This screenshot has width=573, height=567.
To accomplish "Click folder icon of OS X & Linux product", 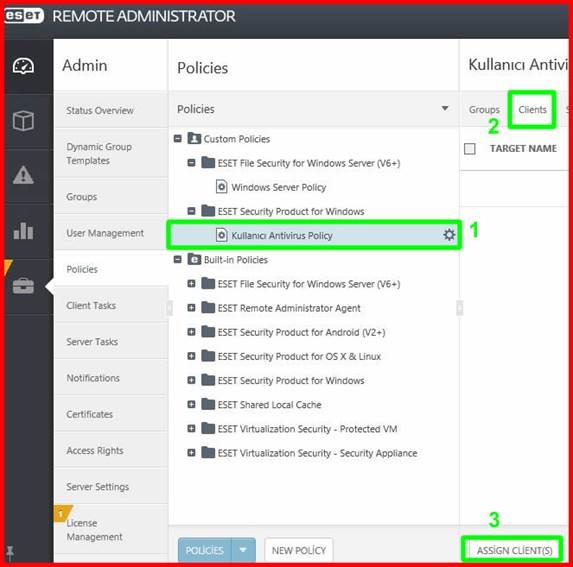I will [x=208, y=356].
